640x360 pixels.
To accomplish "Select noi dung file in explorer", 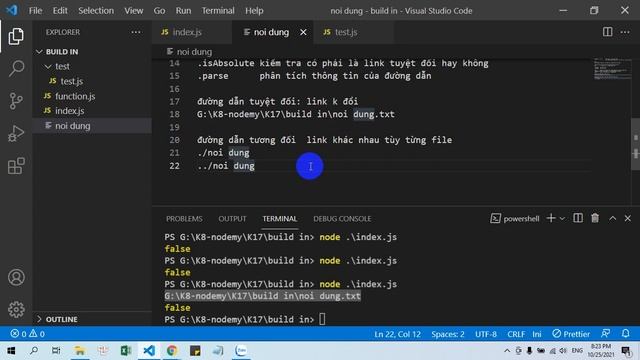I will (x=92, y=126).
